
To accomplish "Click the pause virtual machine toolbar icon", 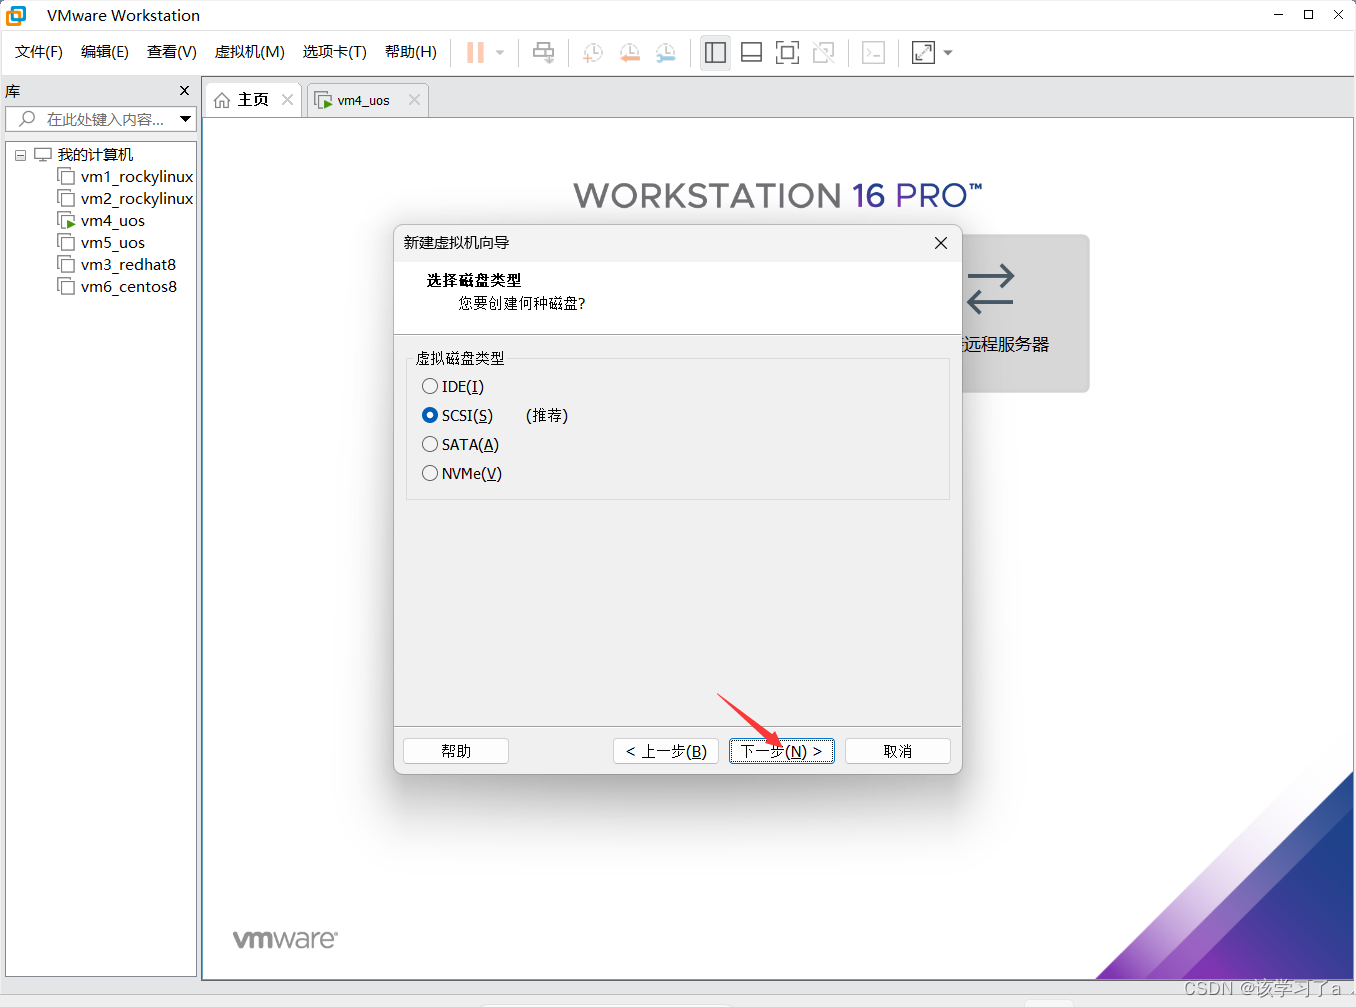I will (476, 53).
